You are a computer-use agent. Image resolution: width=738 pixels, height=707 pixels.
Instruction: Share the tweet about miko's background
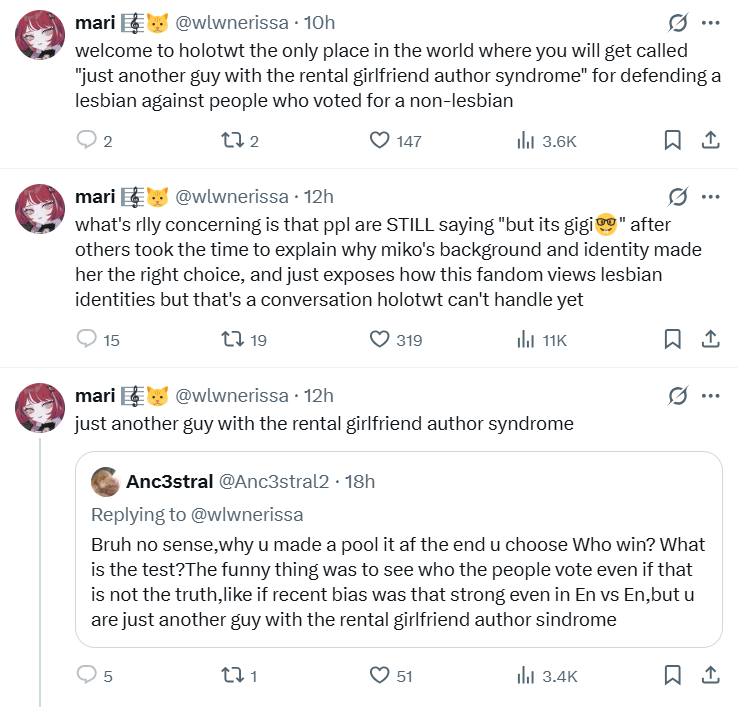710,340
